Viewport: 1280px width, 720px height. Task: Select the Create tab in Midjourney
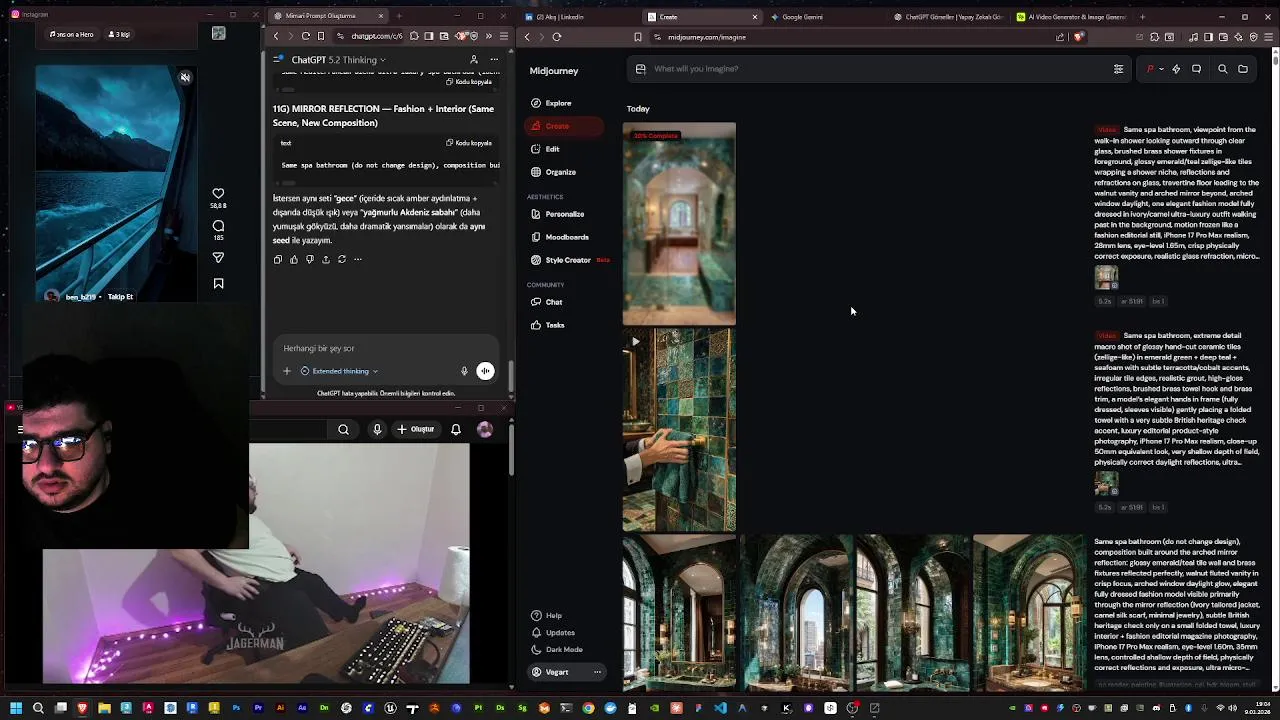[x=563, y=126]
